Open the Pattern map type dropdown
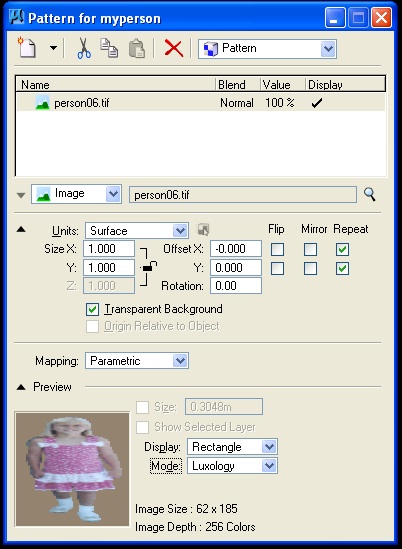 [267, 48]
